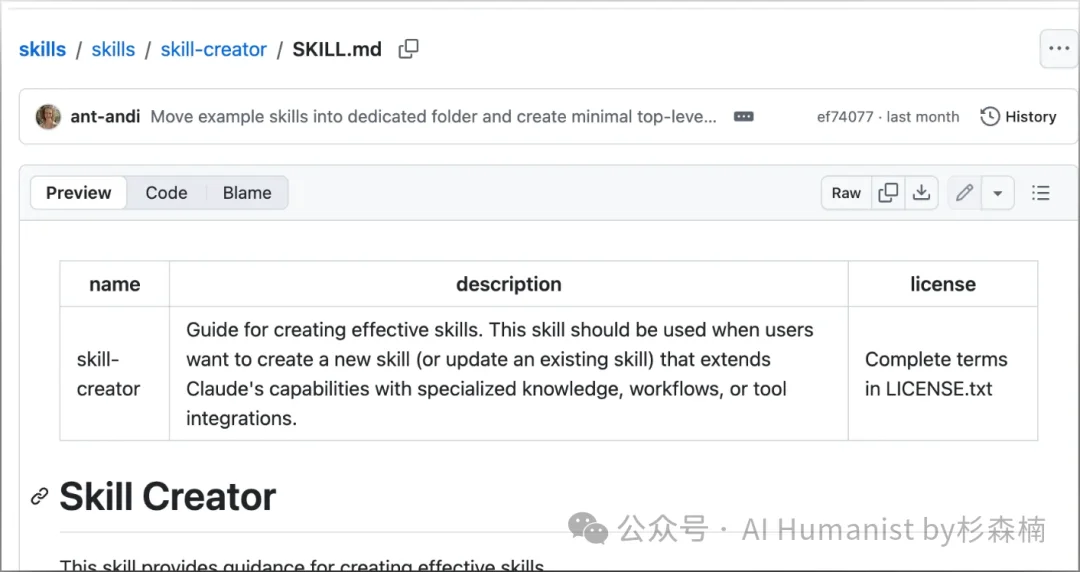Viewport: 1080px width, 572px height.
Task: Expand the commit message ellipsis button
Action: tap(744, 116)
